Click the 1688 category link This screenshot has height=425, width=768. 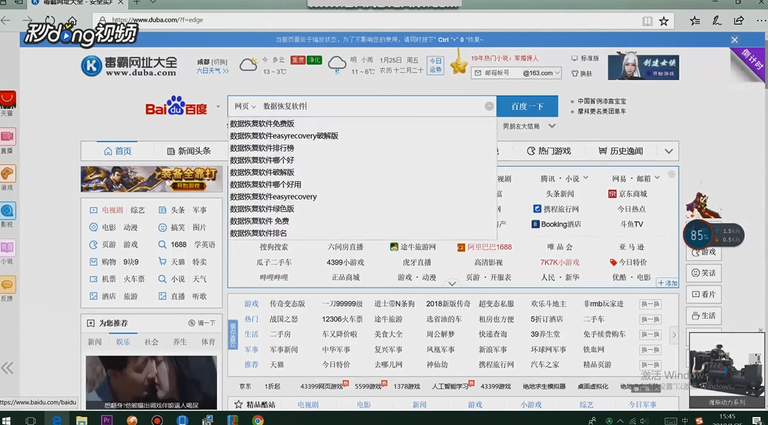tap(178, 244)
